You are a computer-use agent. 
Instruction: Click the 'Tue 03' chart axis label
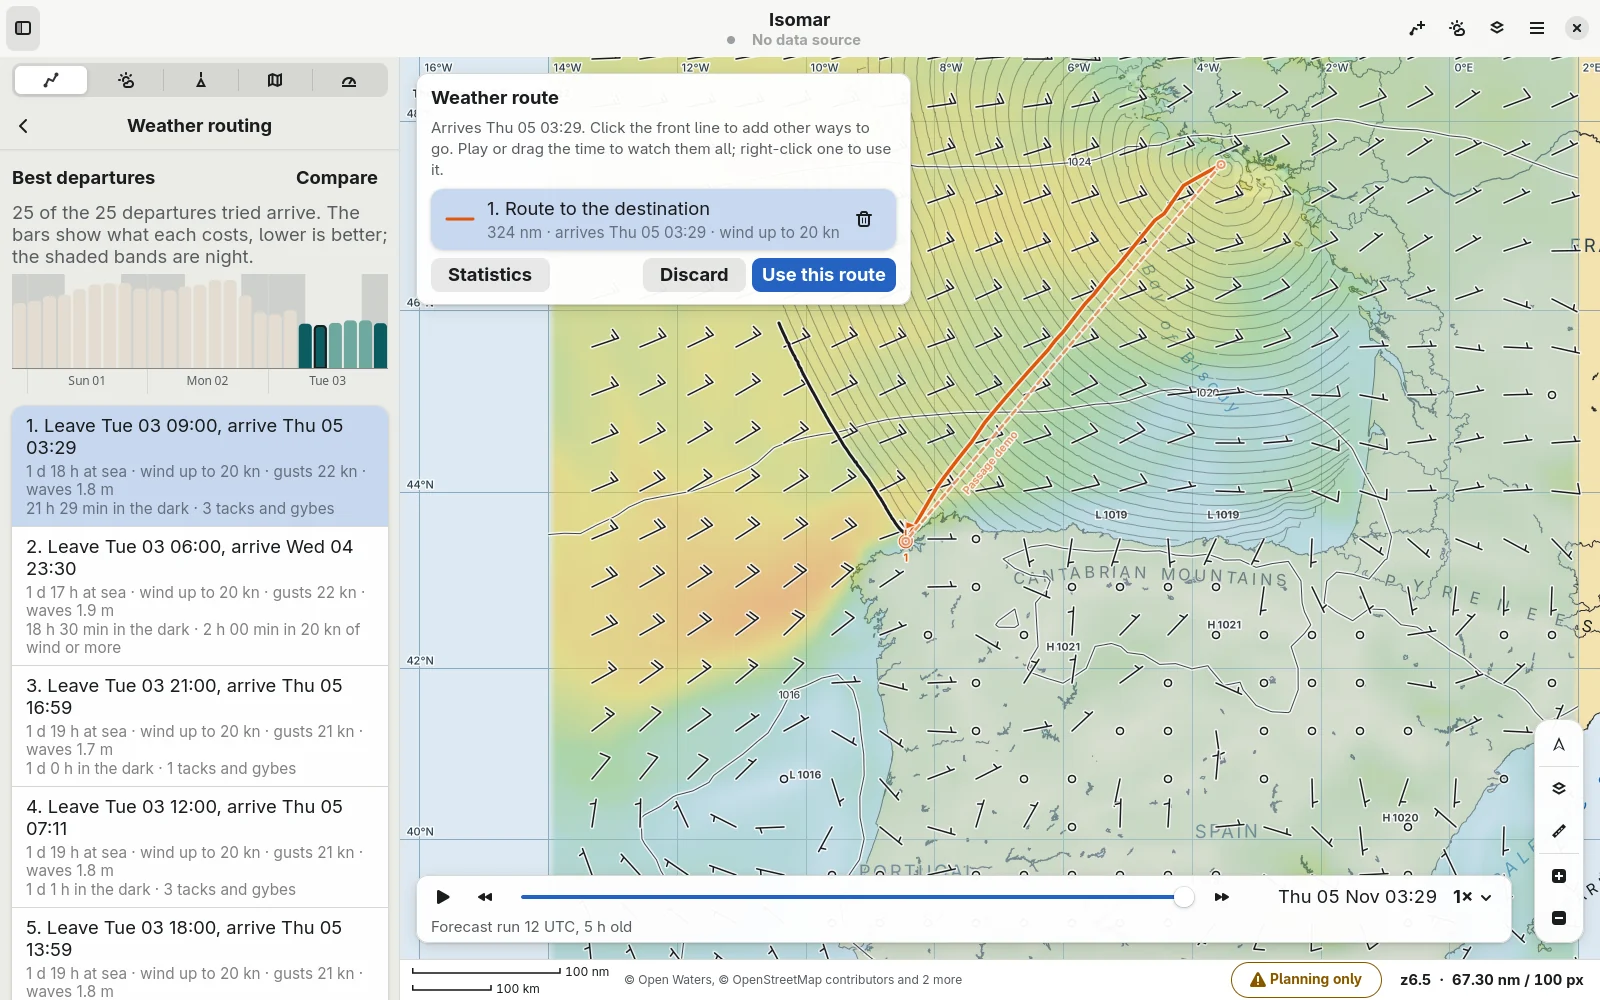point(327,381)
